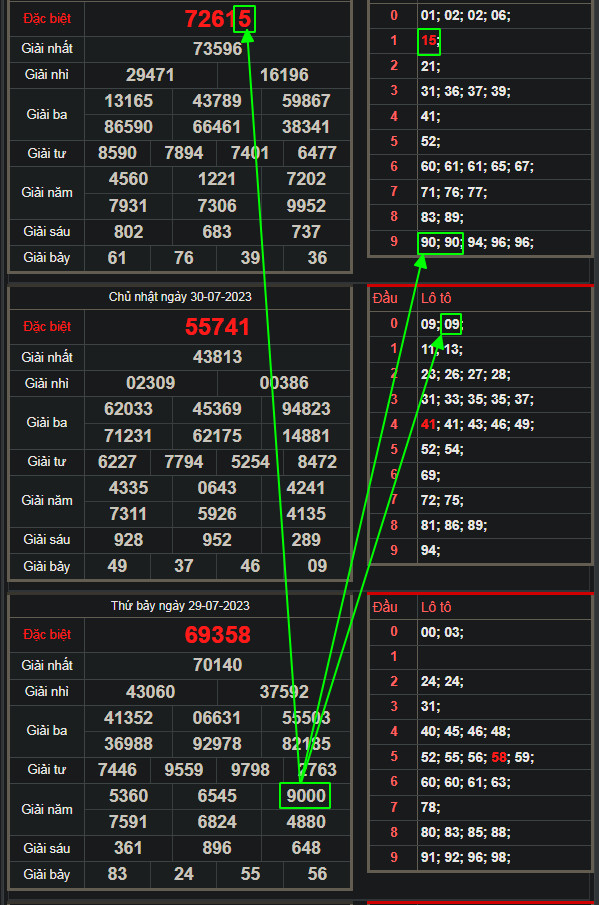This screenshot has width=599, height=905.
Task: Click the Lô tô column header in second table
Action: point(436,298)
